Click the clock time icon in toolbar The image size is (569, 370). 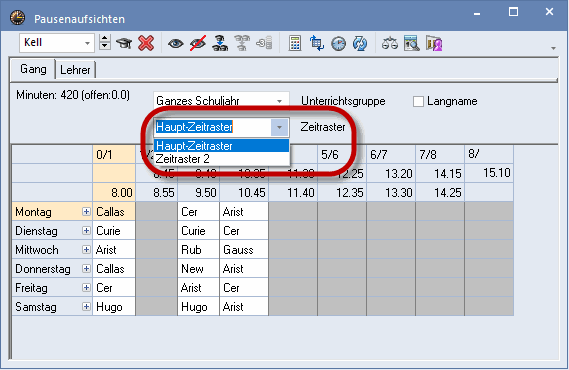click(x=338, y=44)
